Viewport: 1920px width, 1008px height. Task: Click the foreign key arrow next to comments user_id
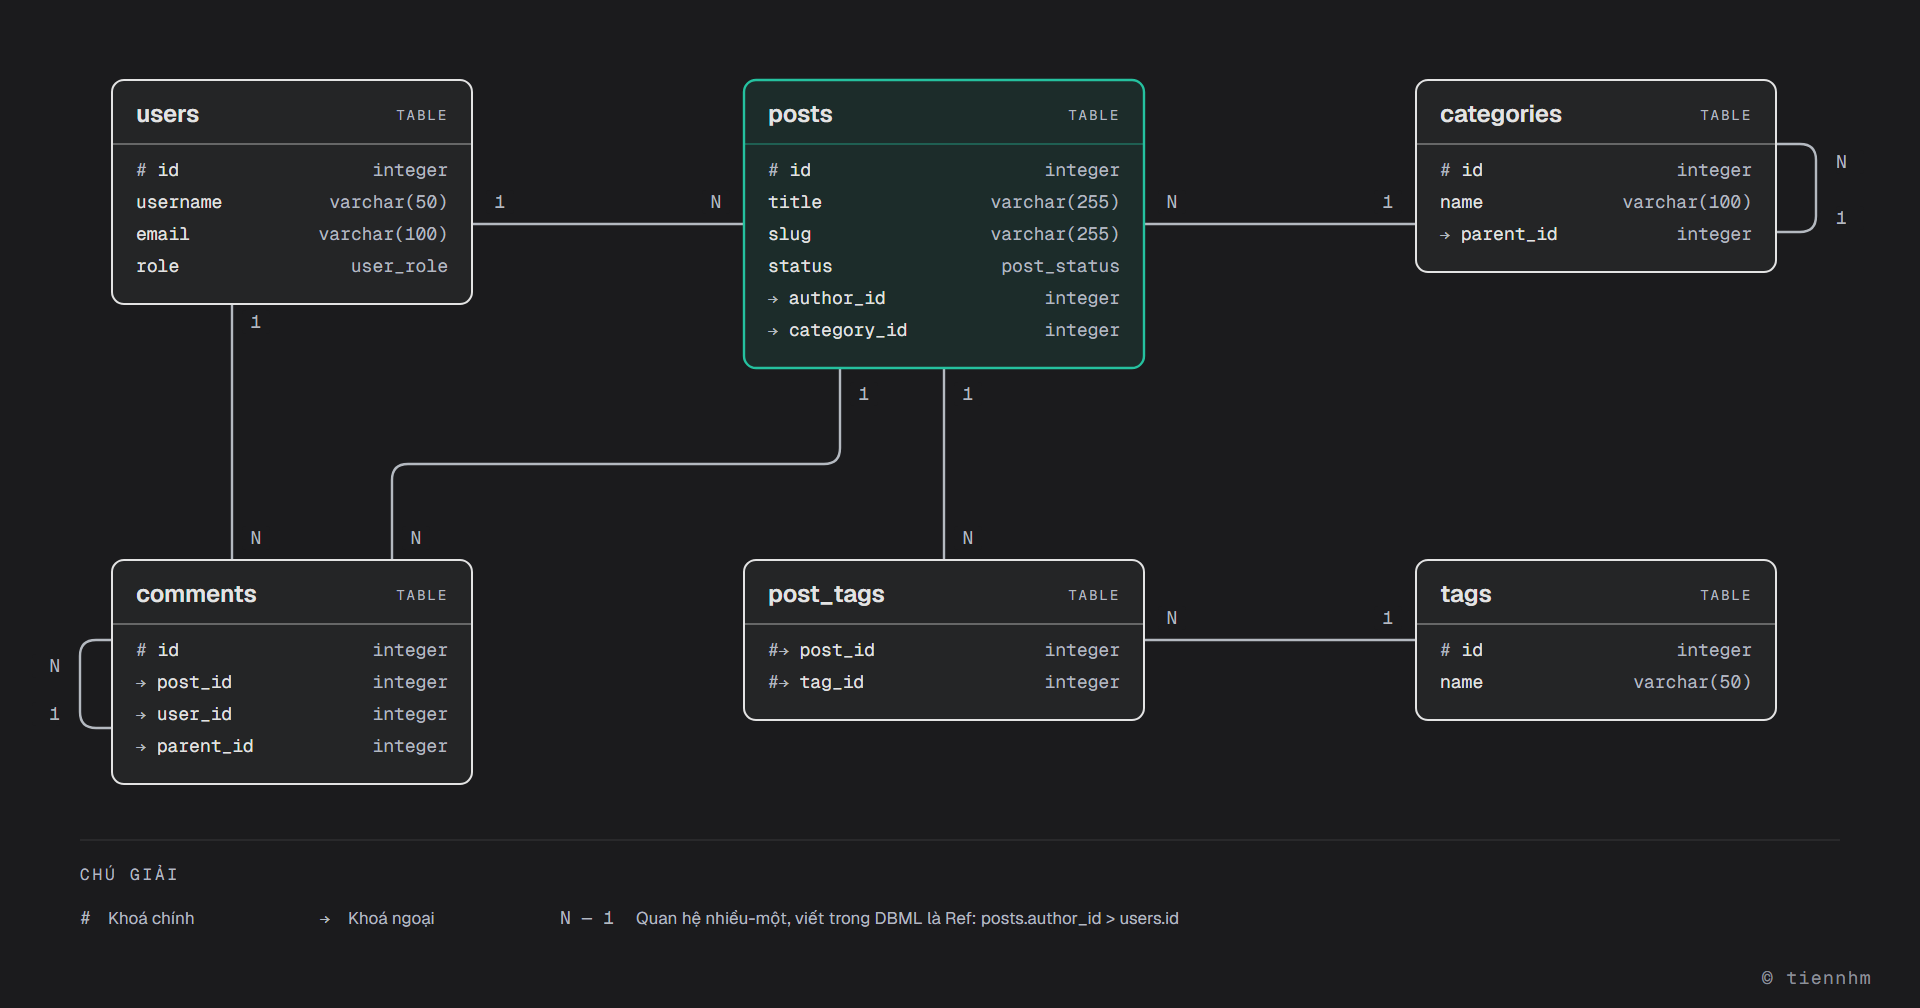coord(141,715)
